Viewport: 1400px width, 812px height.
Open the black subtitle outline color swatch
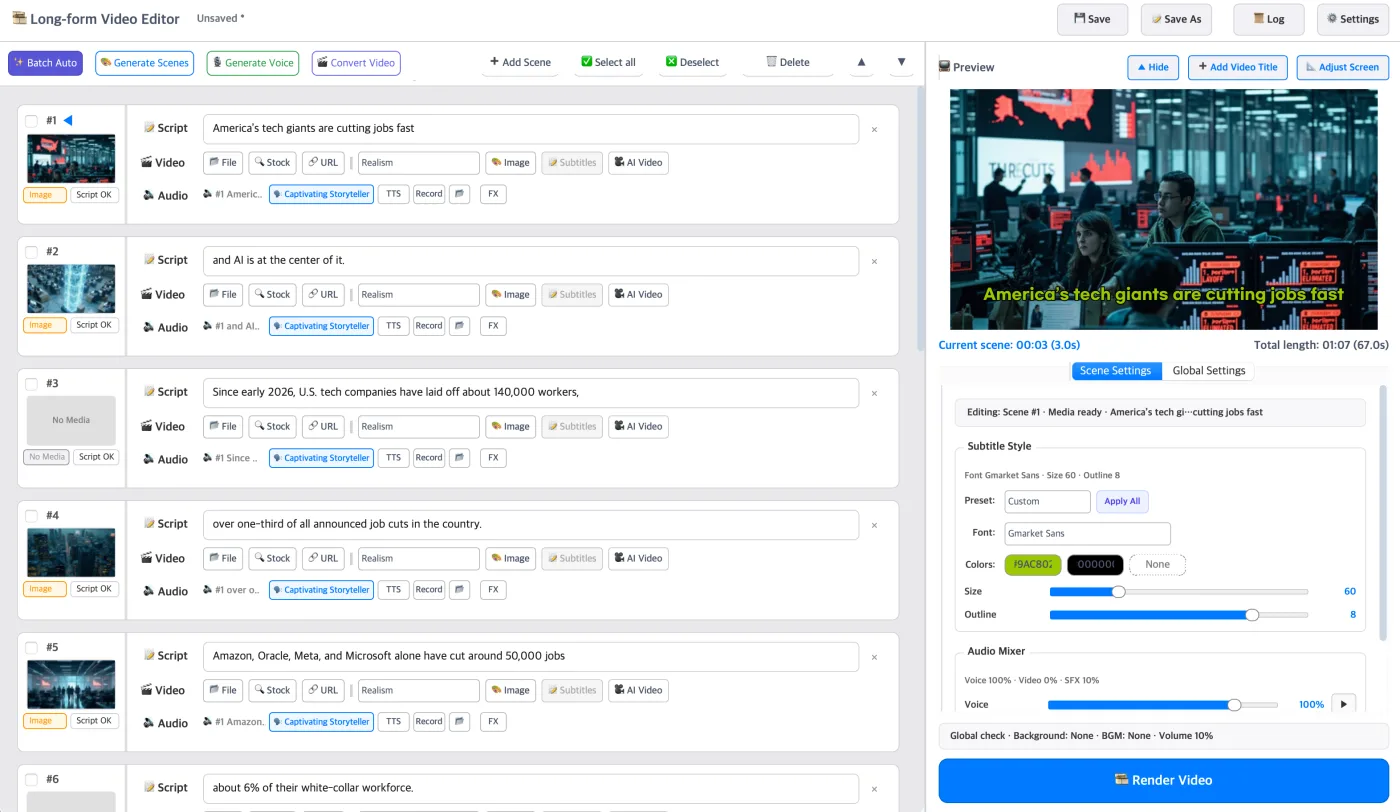point(1096,565)
